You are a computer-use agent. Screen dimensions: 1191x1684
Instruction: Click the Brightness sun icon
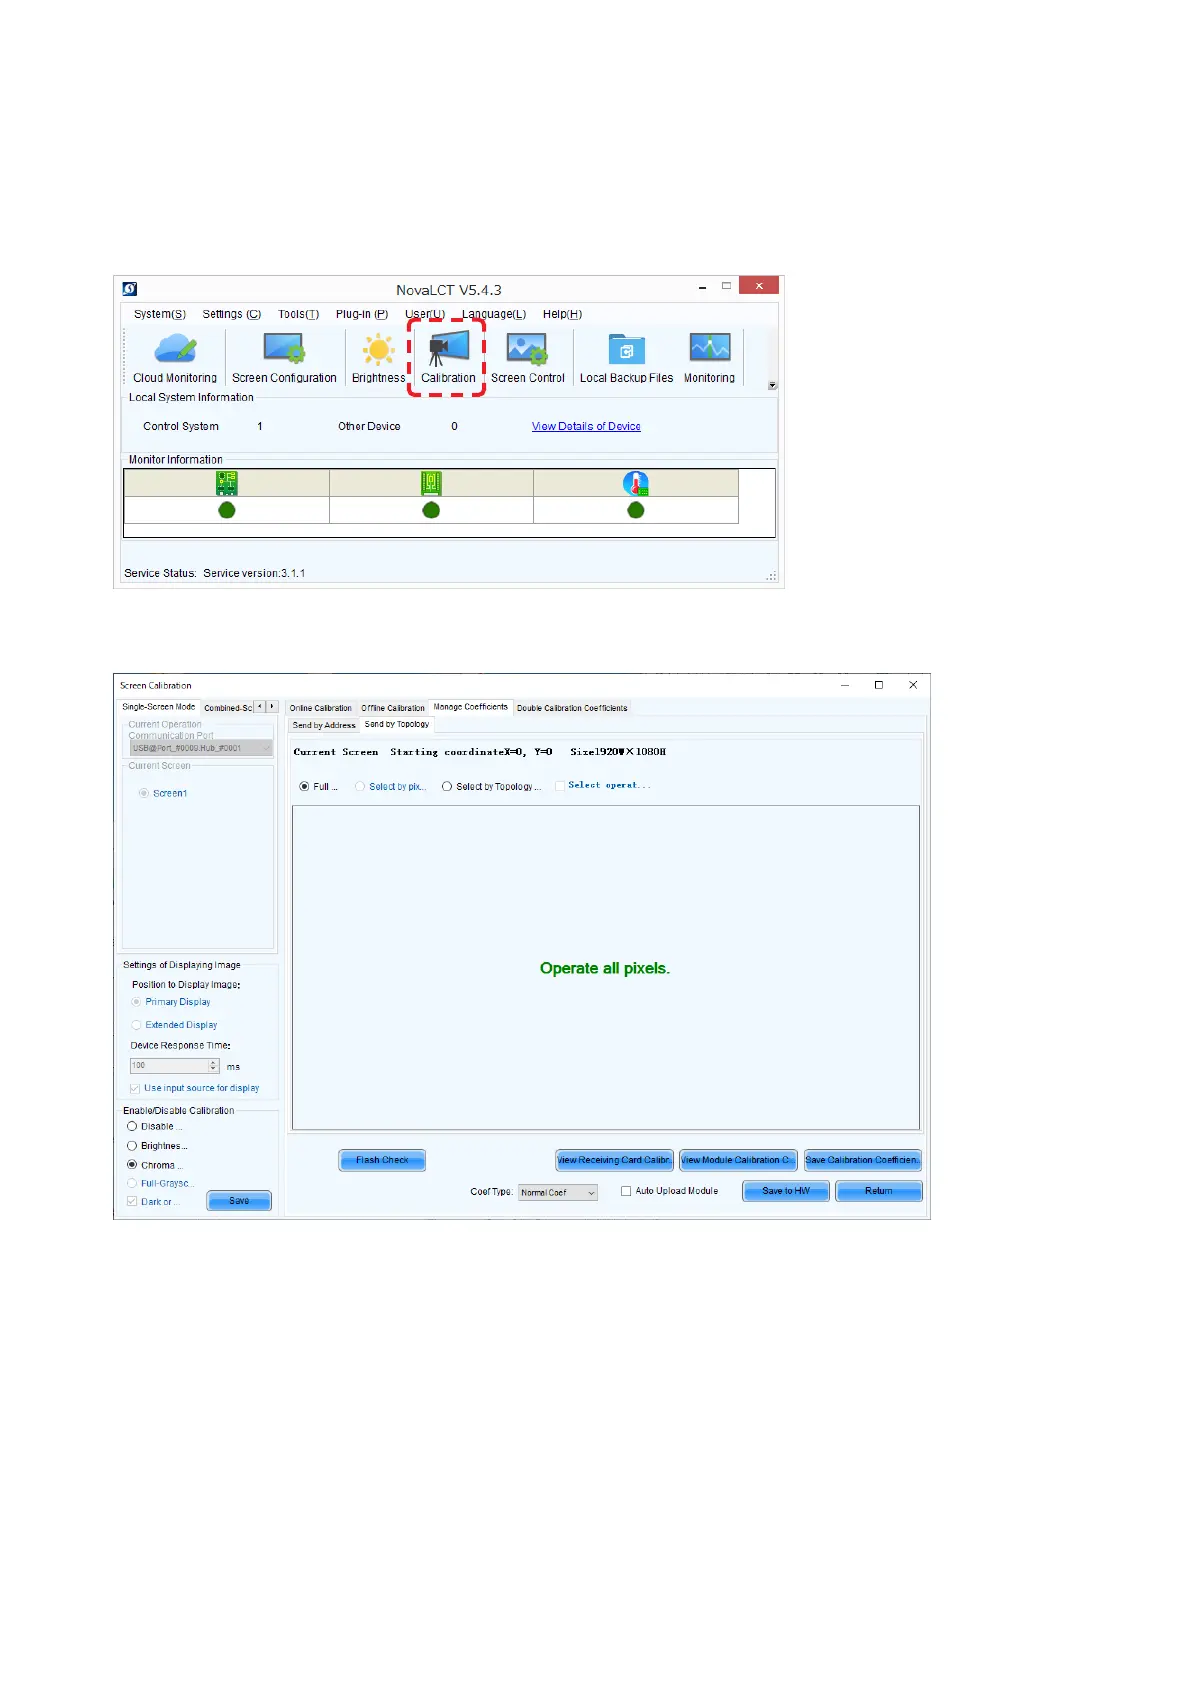click(x=379, y=350)
